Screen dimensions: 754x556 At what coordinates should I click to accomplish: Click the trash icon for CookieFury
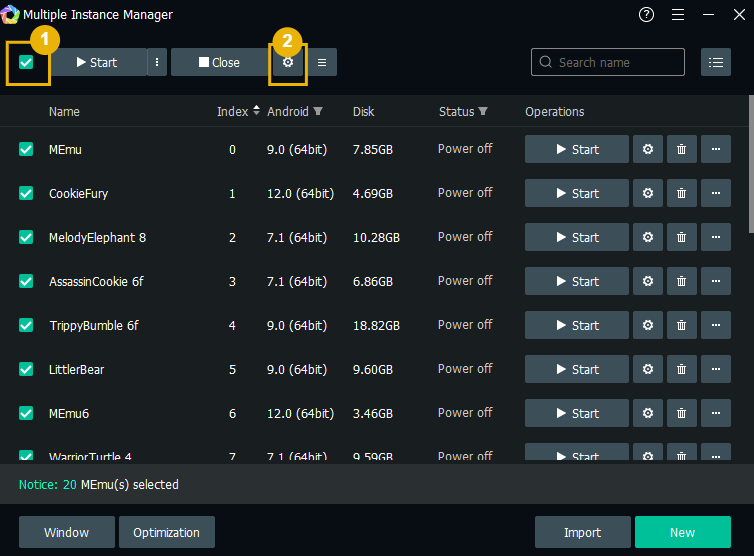(x=681, y=193)
